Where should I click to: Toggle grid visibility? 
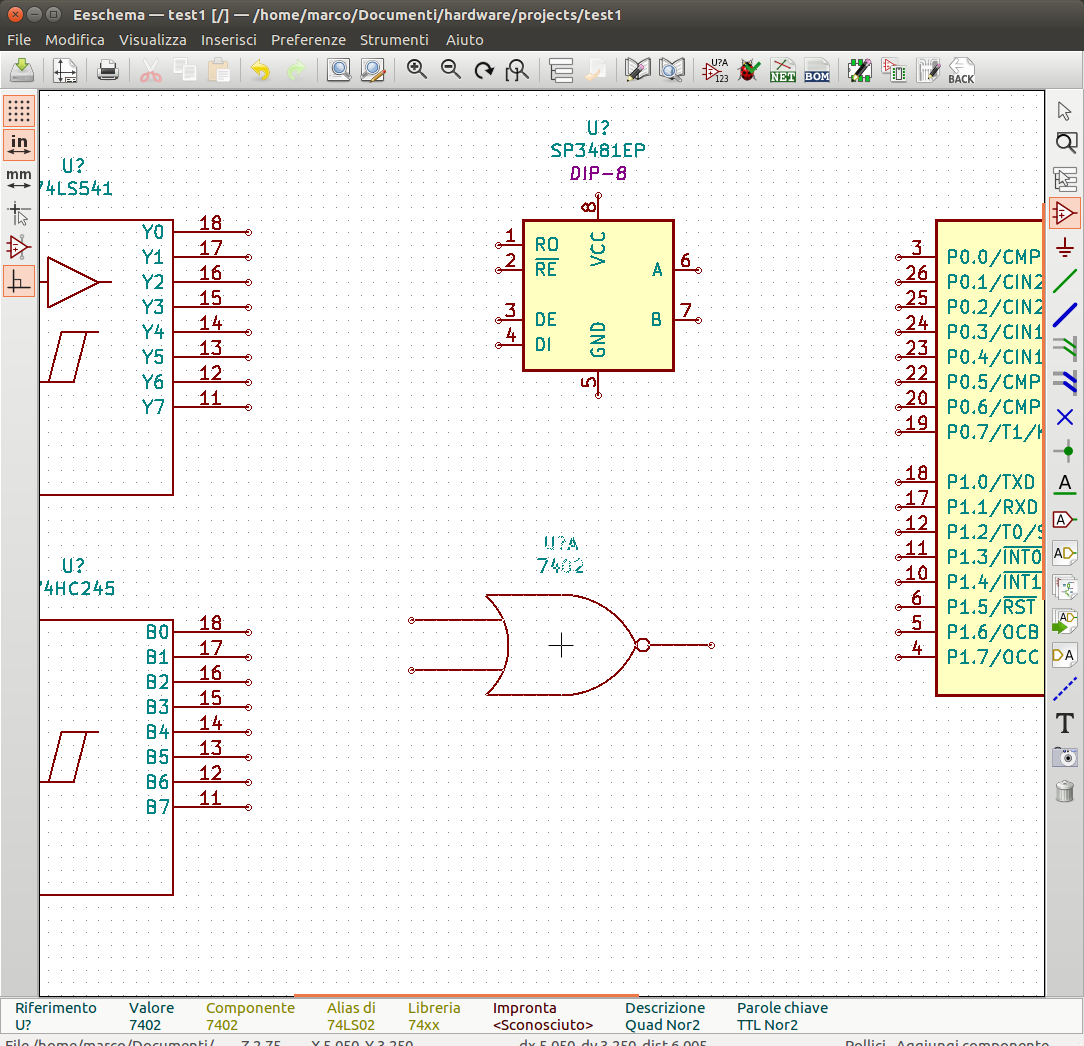(x=19, y=110)
